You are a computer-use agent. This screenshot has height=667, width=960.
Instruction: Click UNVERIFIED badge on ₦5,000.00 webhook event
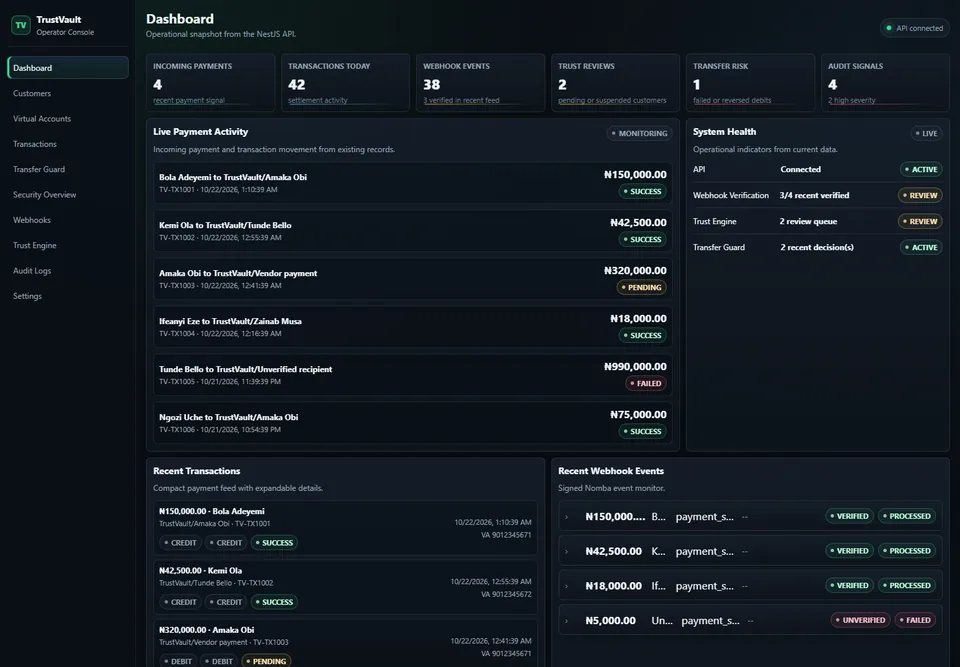coord(860,620)
